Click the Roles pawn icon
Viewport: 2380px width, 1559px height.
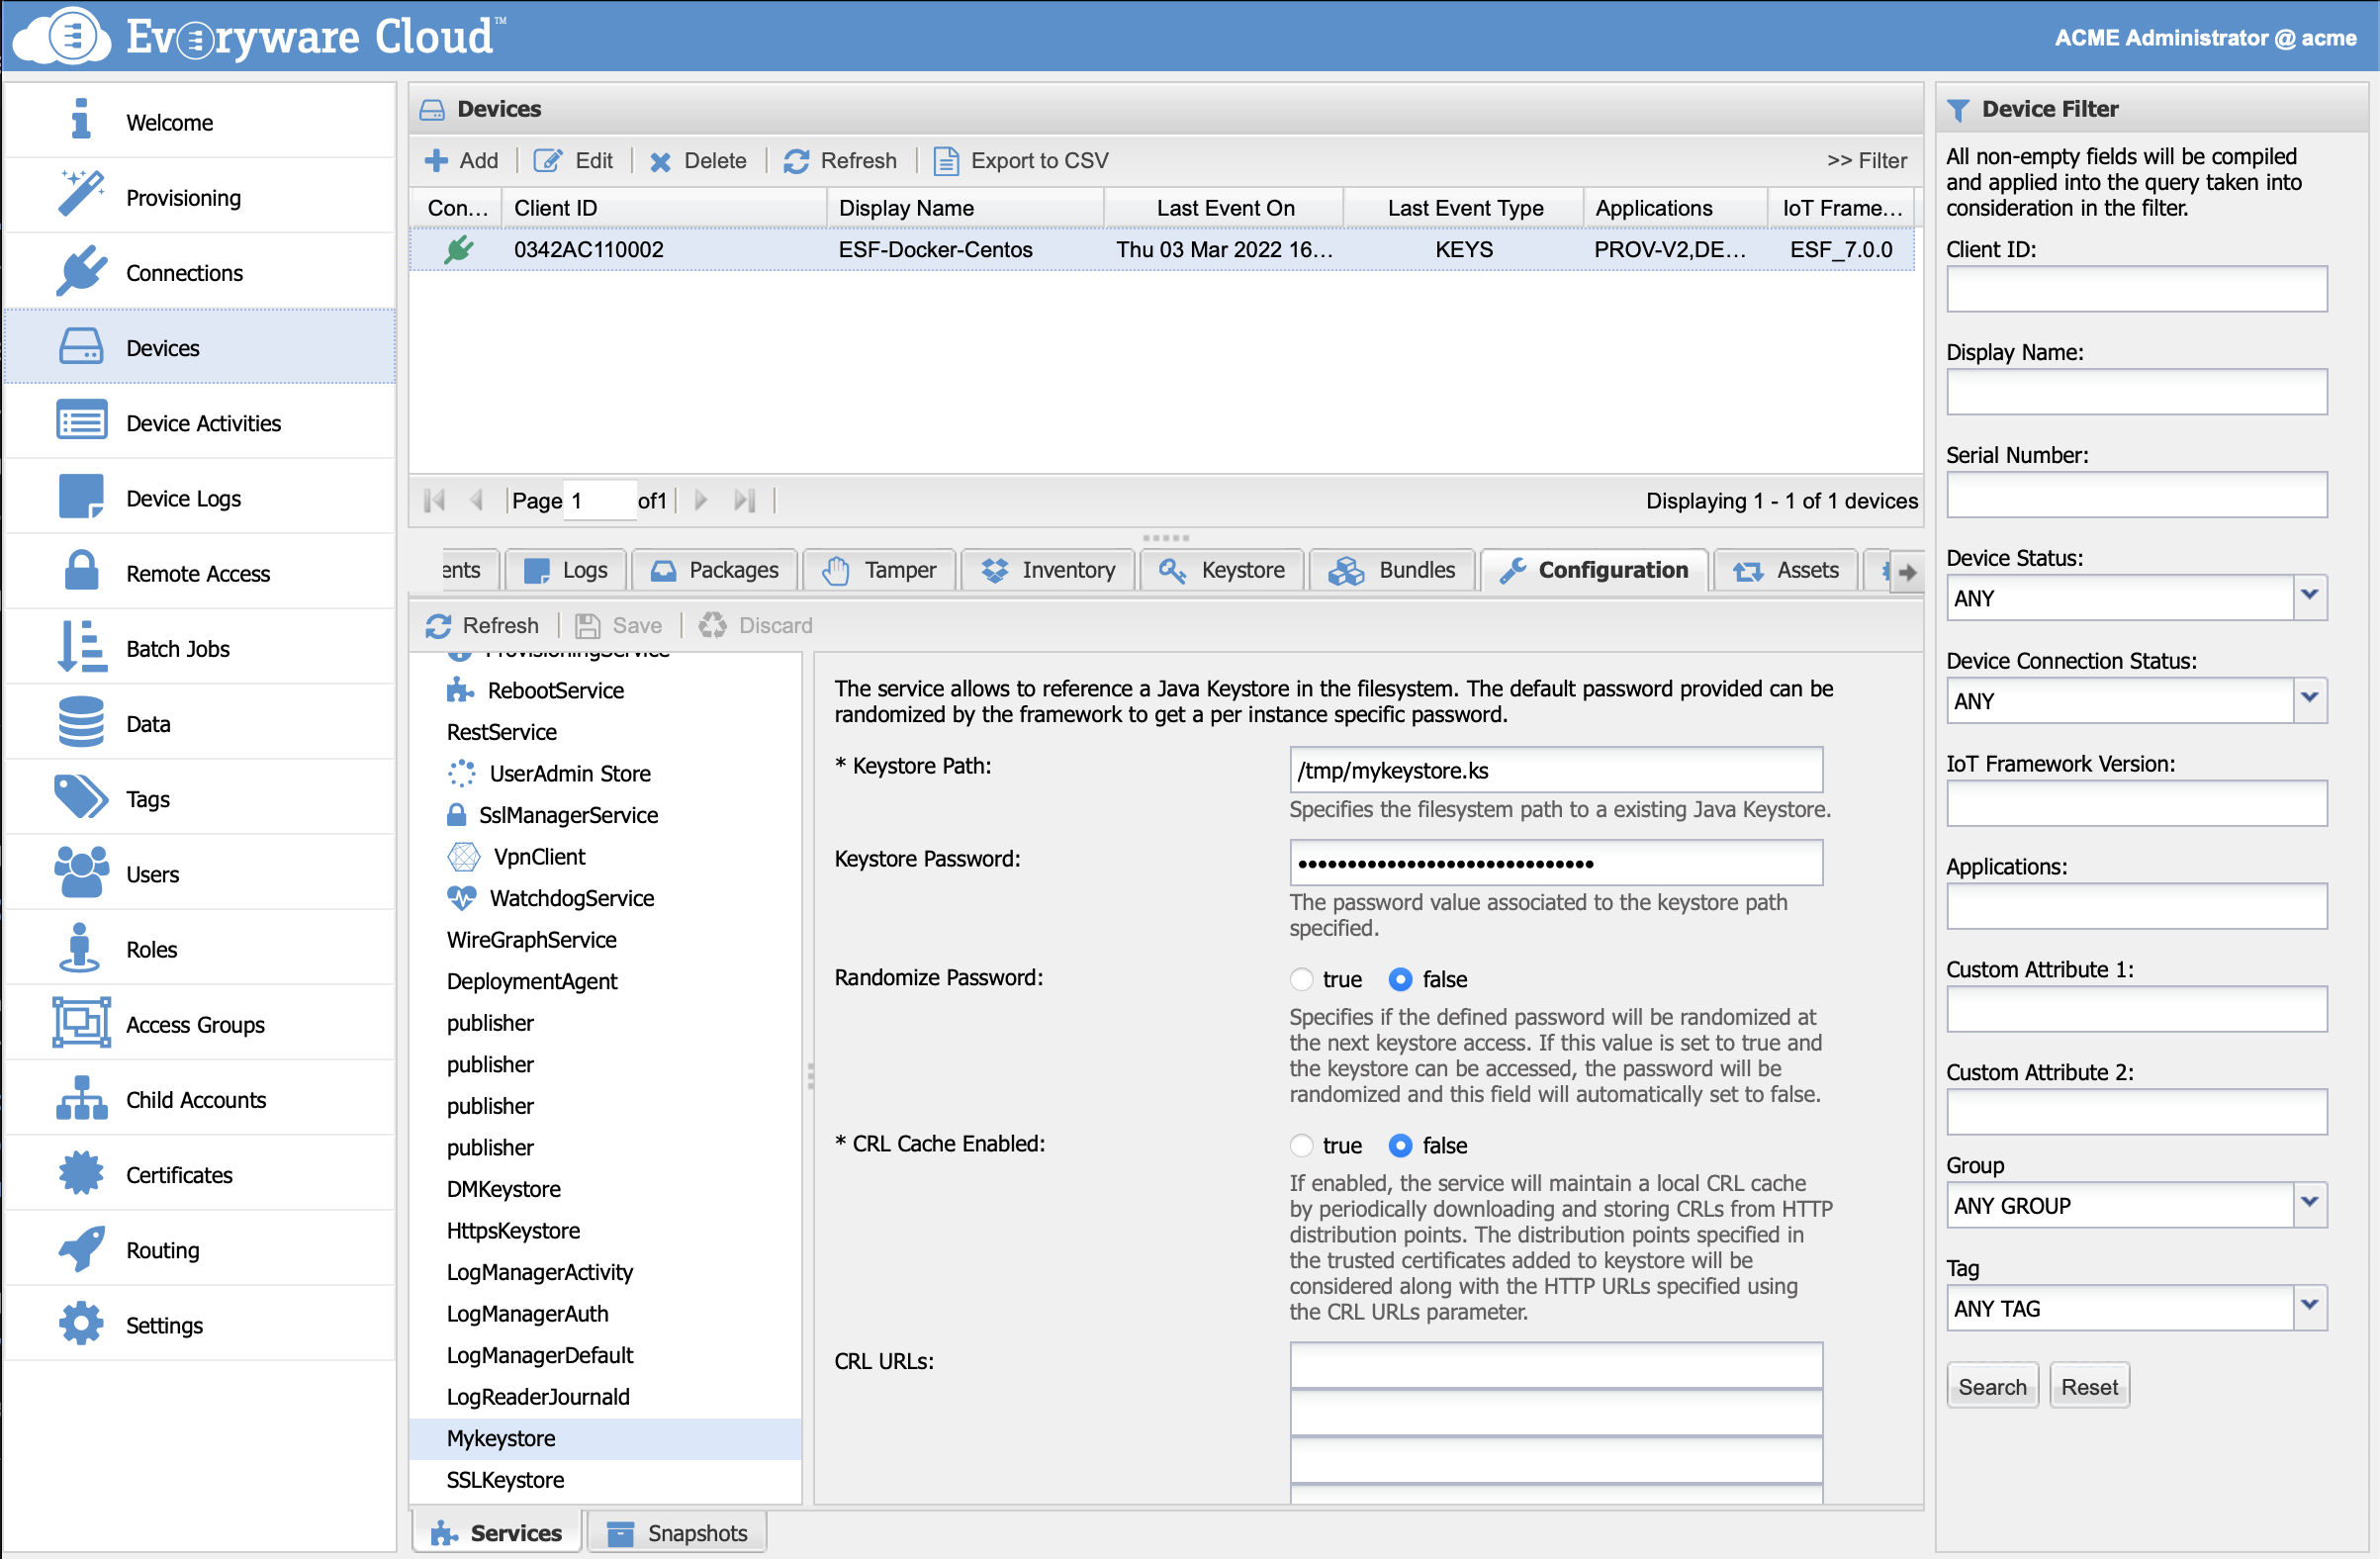81,947
